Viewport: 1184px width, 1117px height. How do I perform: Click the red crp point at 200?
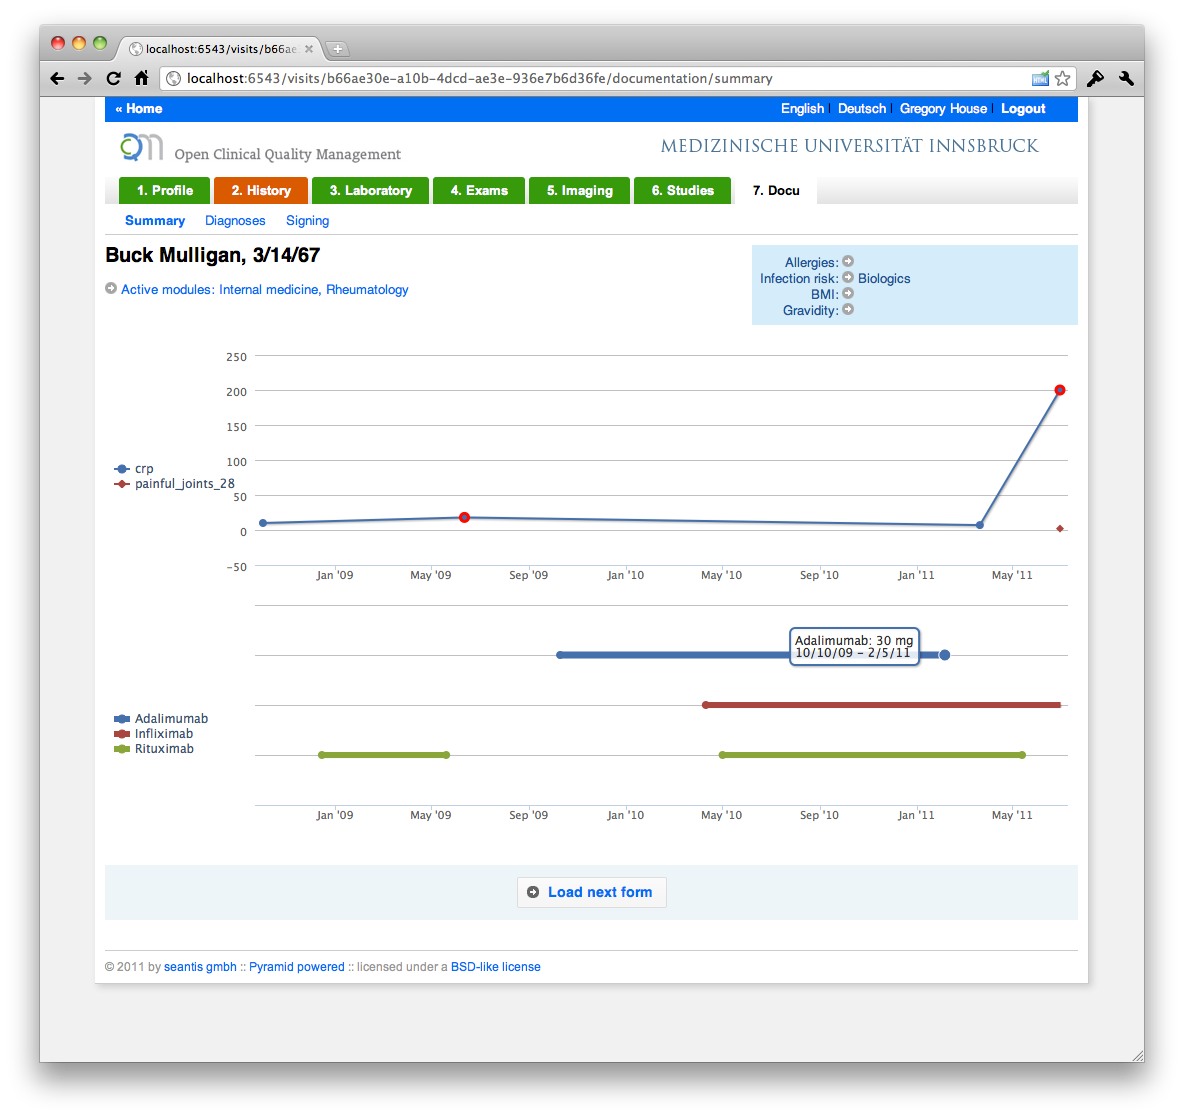point(1060,390)
